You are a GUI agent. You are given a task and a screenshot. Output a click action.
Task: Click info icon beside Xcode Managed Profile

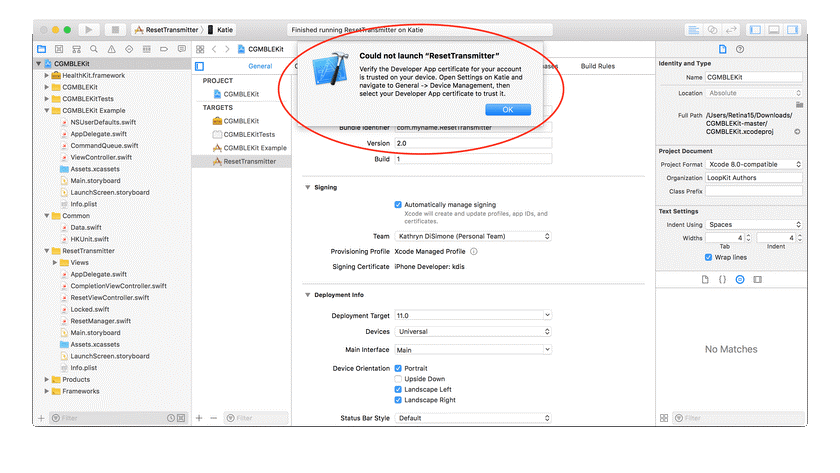(x=474, y=251)
